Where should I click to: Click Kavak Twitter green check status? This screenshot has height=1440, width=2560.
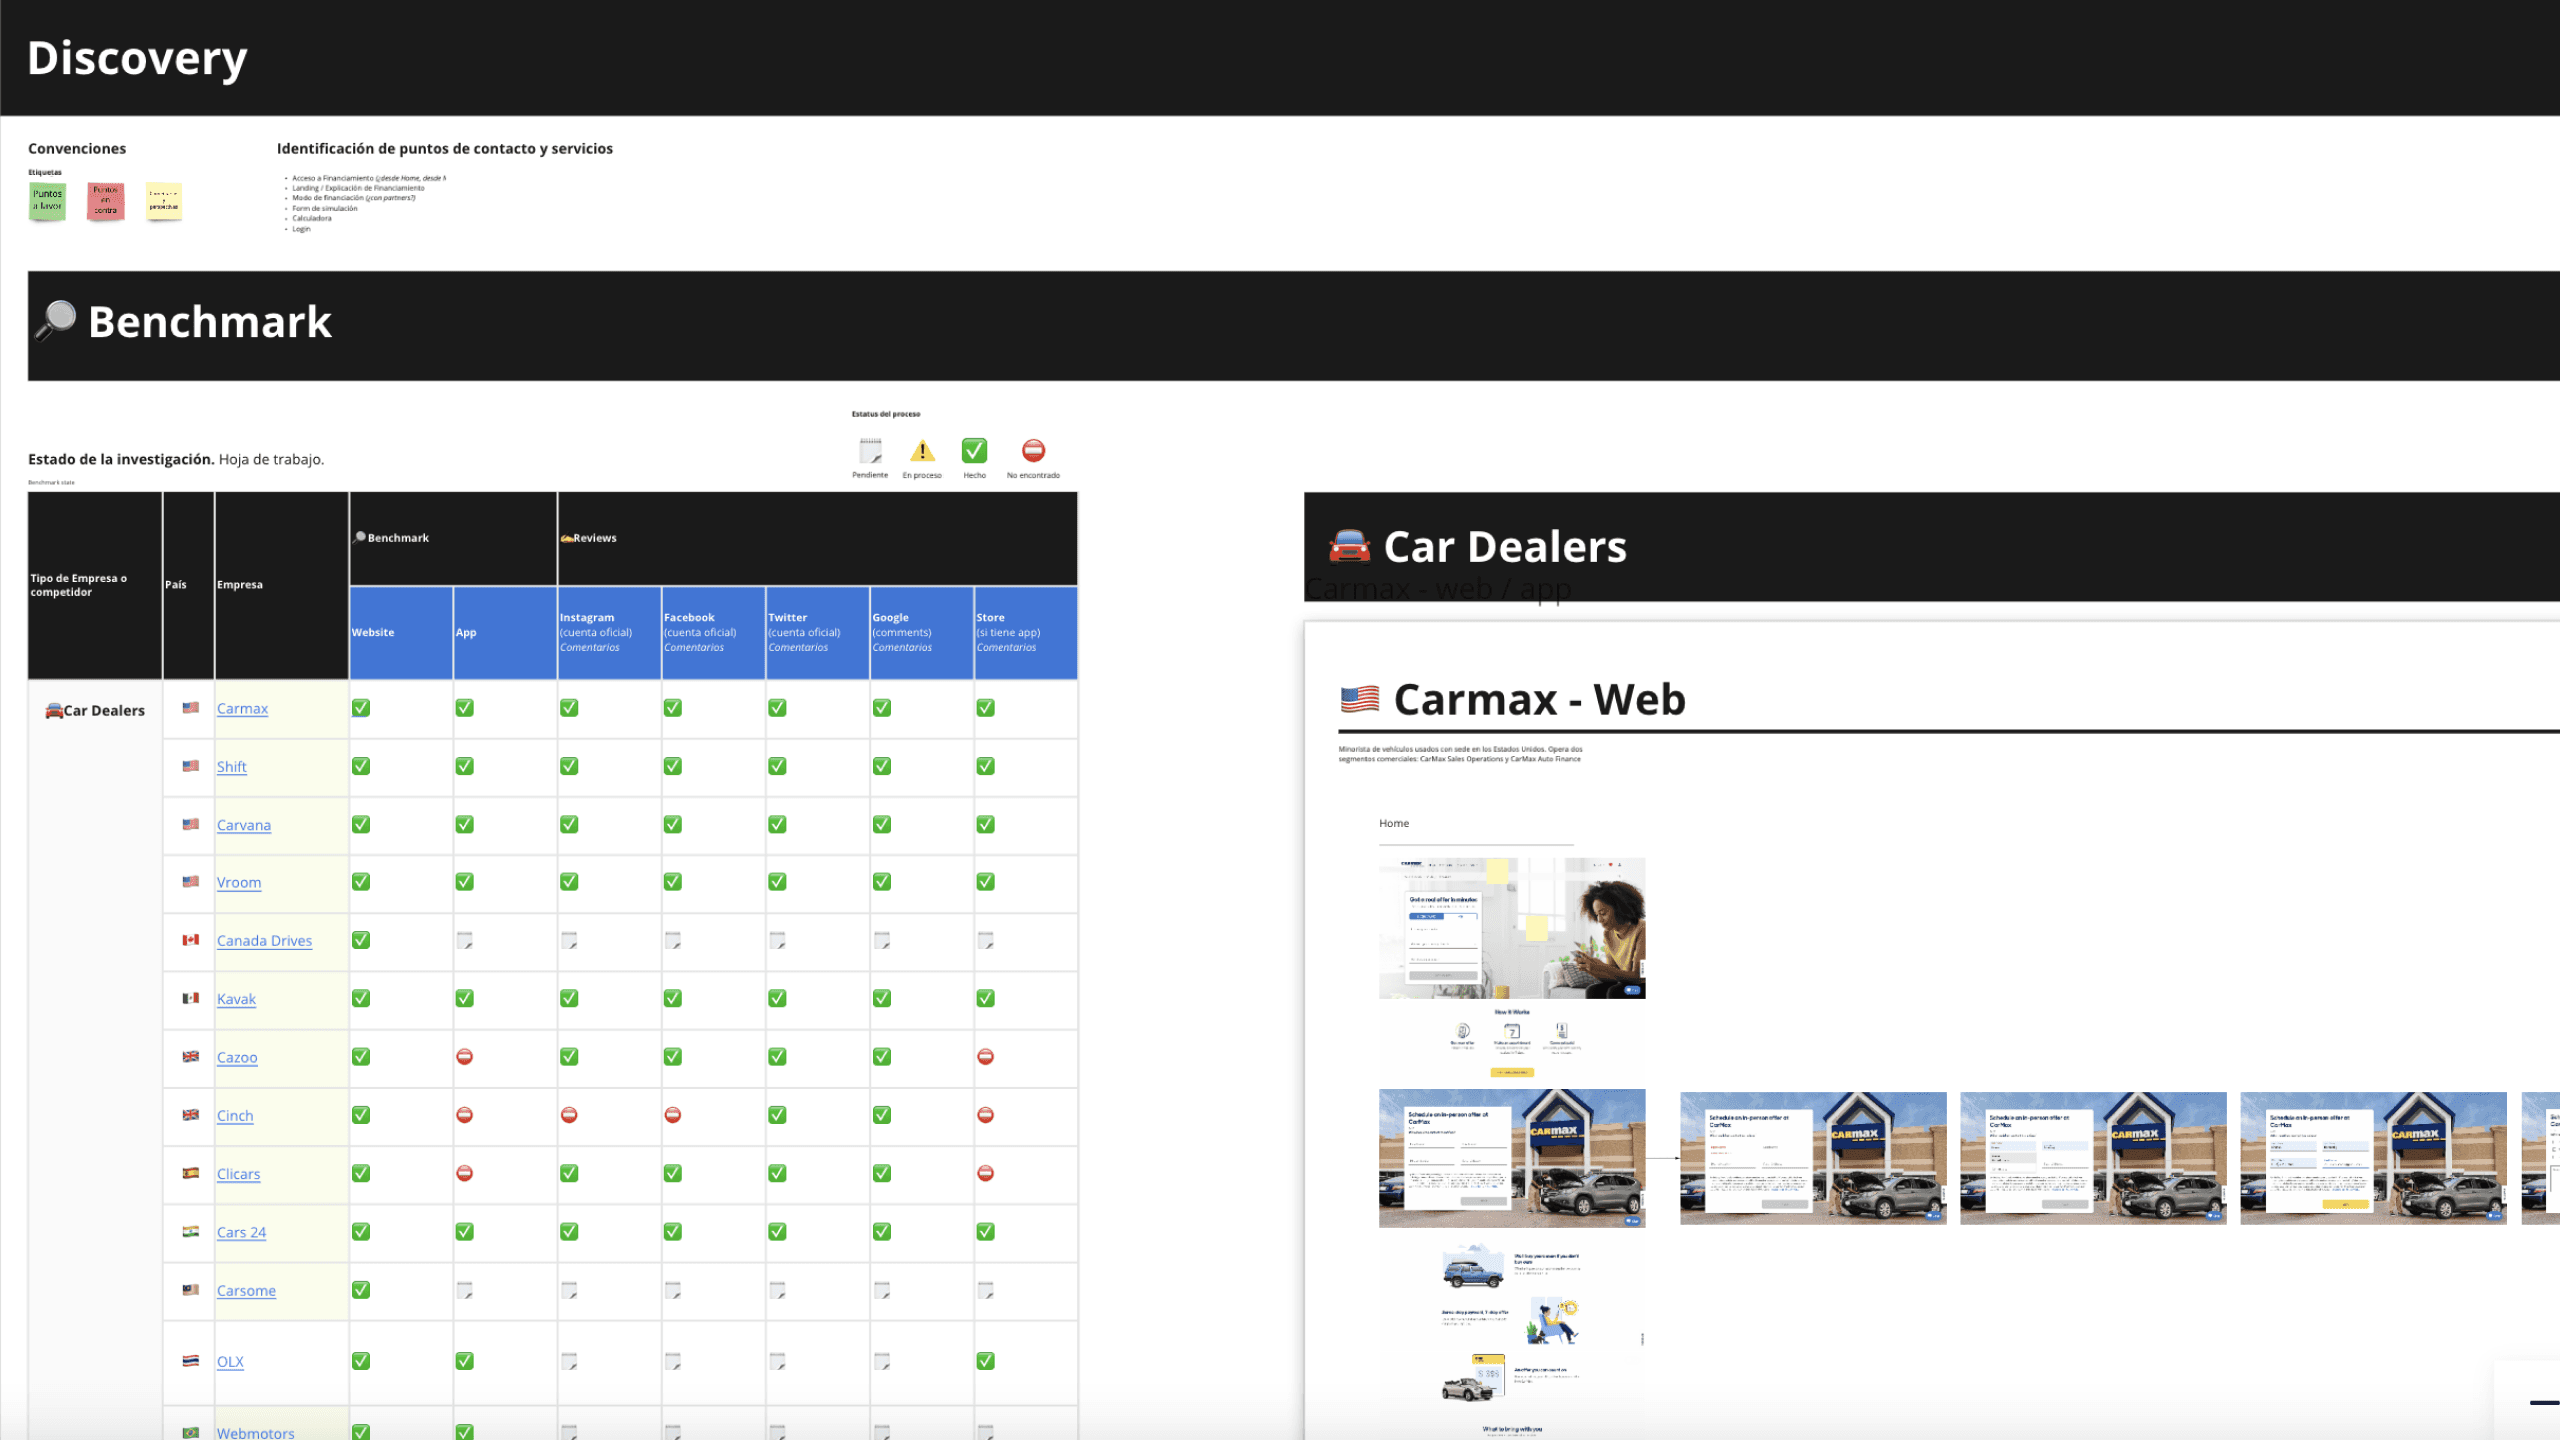coord(777,998)
